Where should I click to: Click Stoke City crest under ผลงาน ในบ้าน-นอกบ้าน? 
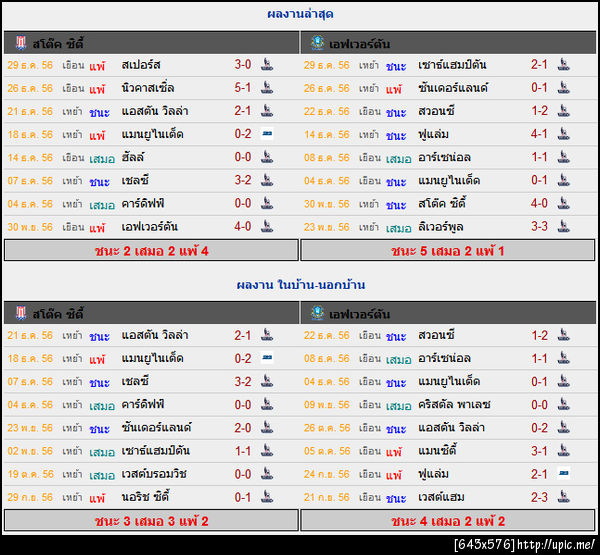pos(21,313)
